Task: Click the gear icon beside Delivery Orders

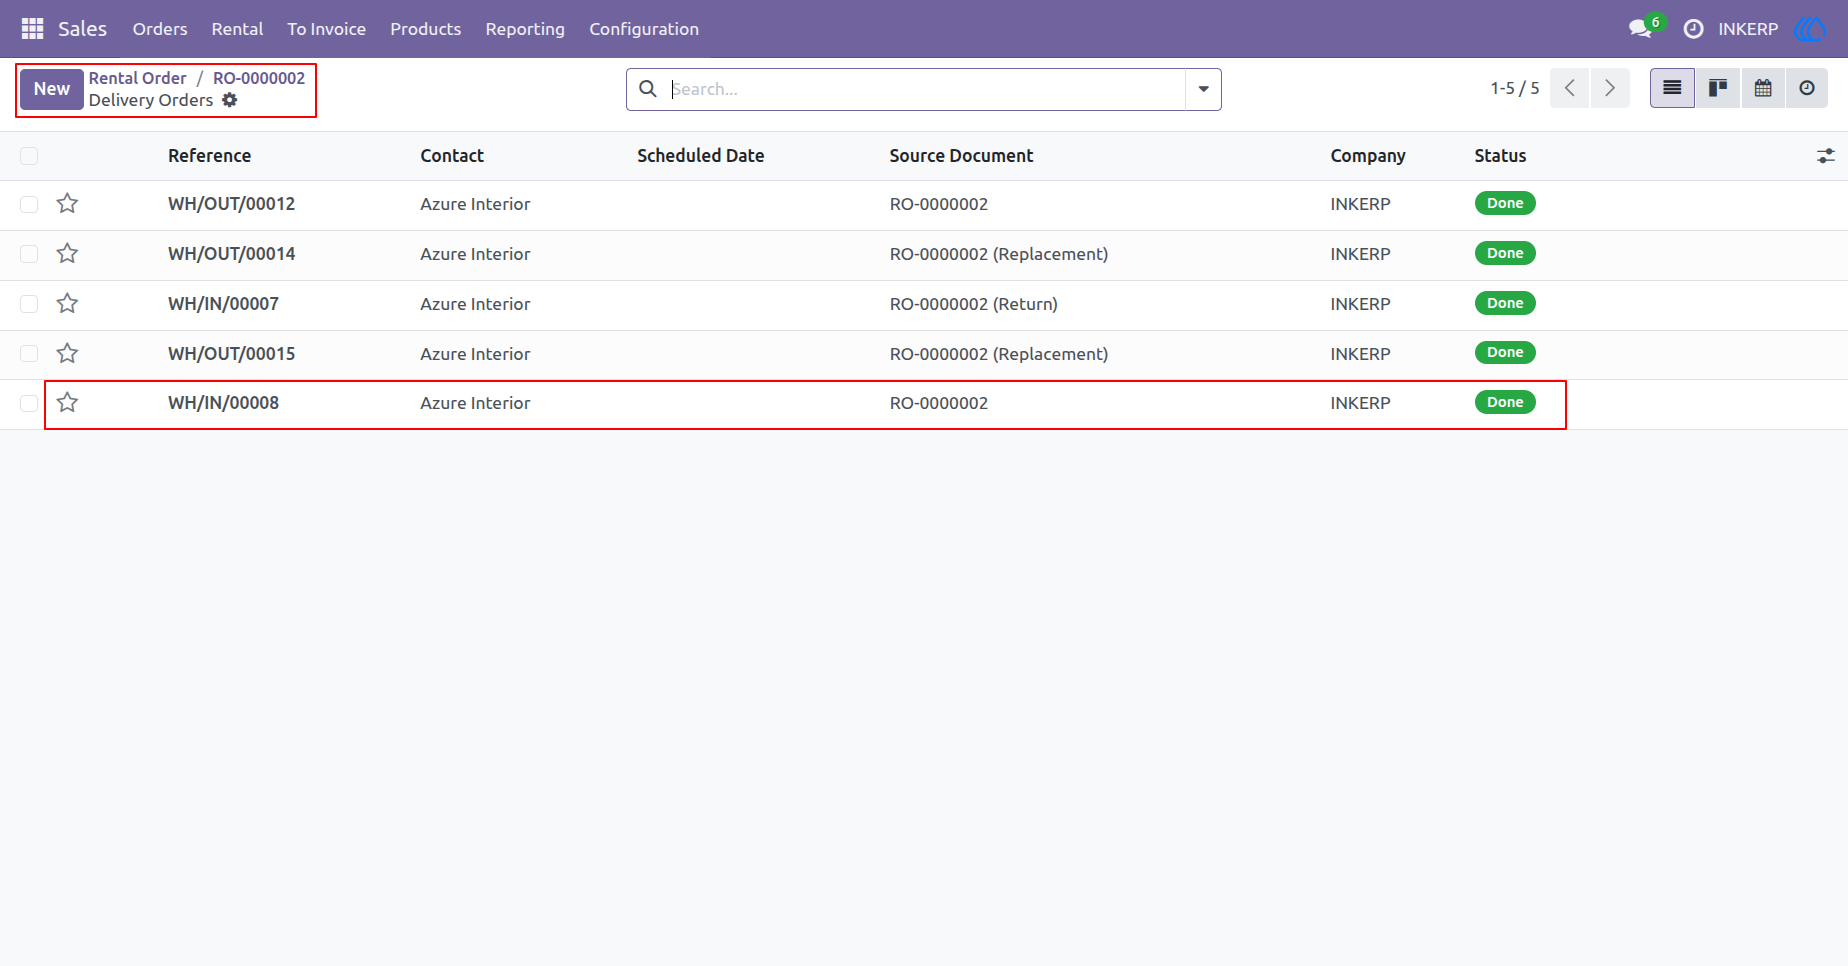Action: (x=230, y=100)
